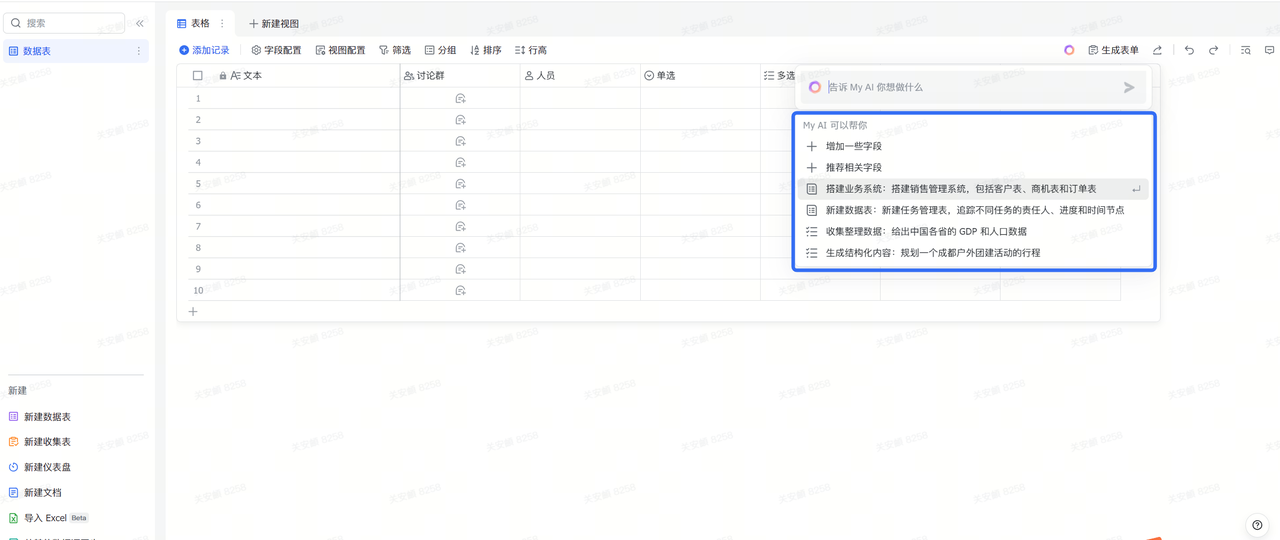The width and height of the screenshot is (1280, 540).
Task: Open the 表格 view tab options menu
Action: [222, 23]
